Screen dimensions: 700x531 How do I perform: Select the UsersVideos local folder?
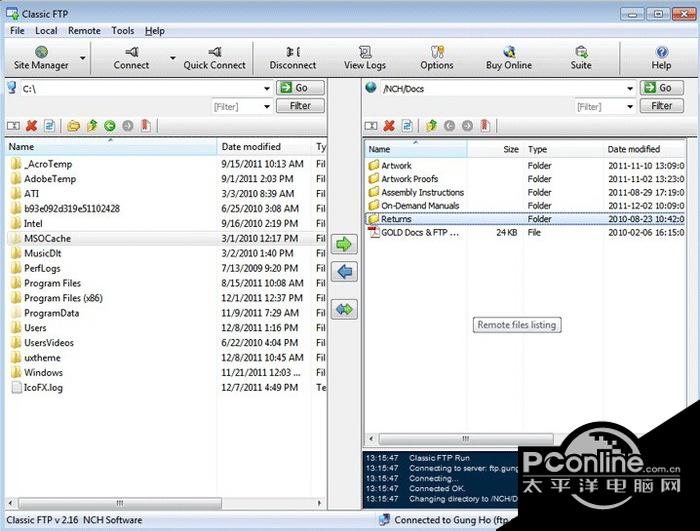click(166, 343)
